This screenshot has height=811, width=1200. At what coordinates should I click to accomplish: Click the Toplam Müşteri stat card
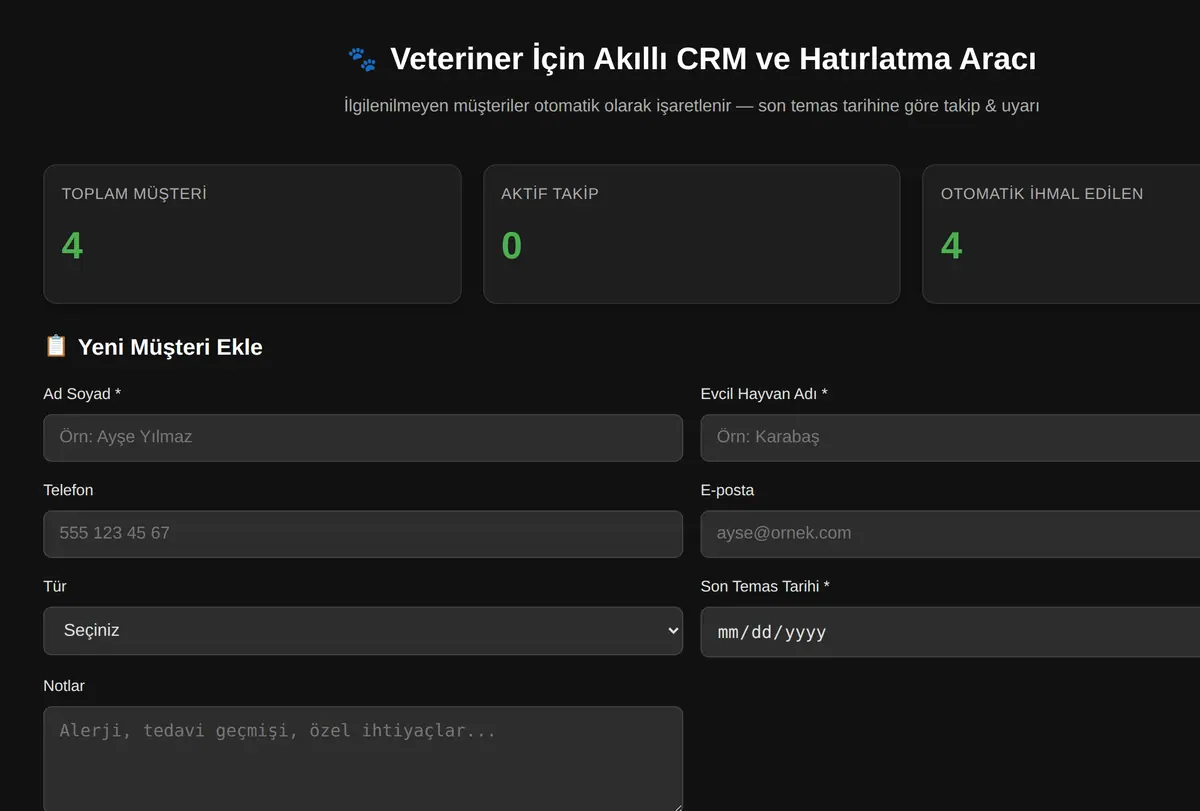tap(252, 234)
